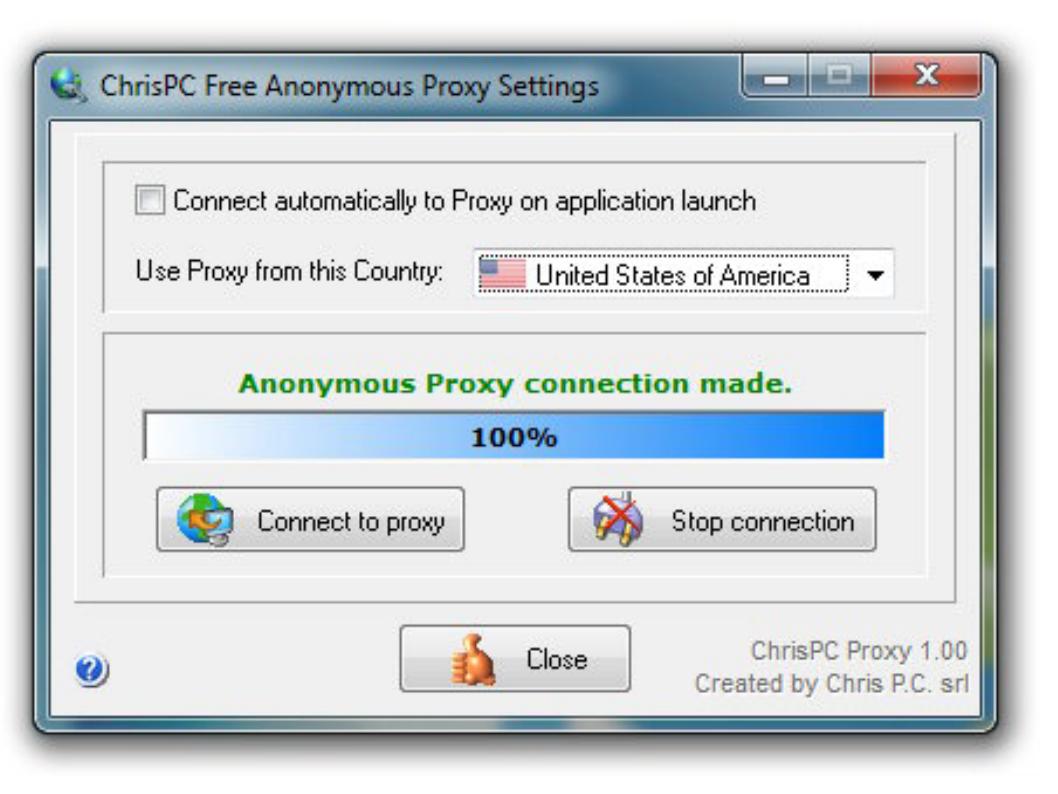Click the 100% progress bar
Screen dimensions: 1058x794
tap(513, 436)
